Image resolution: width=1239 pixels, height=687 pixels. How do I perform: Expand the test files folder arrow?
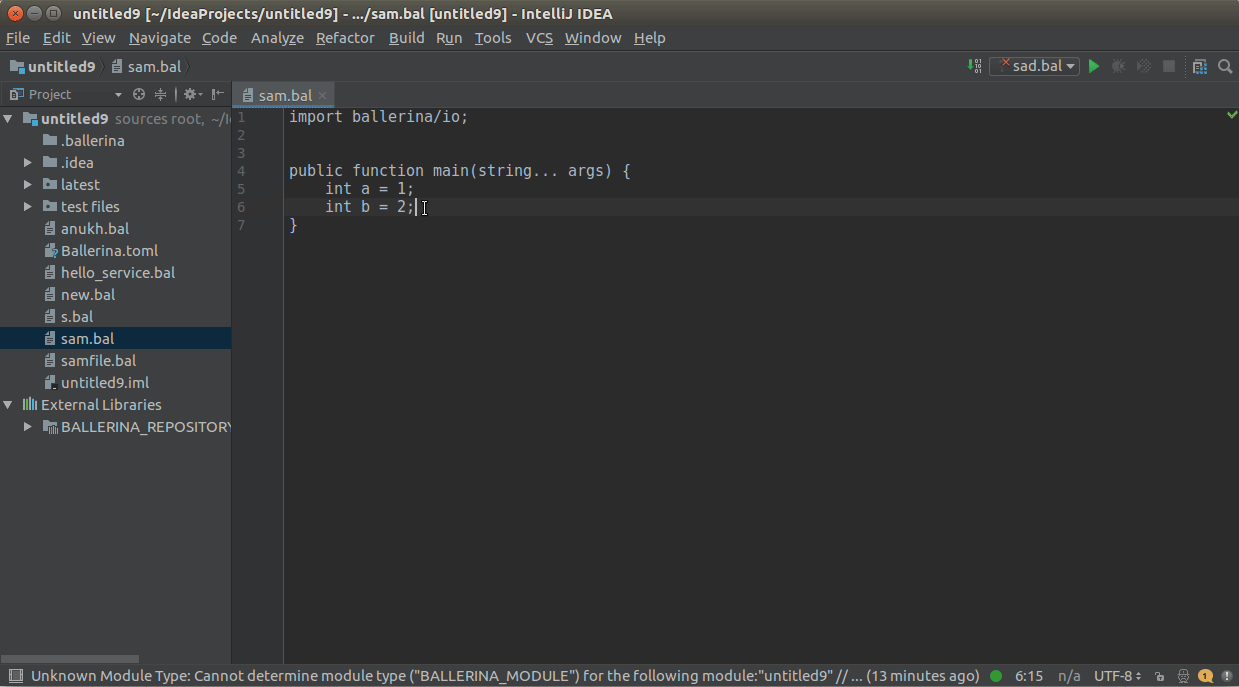28,207
